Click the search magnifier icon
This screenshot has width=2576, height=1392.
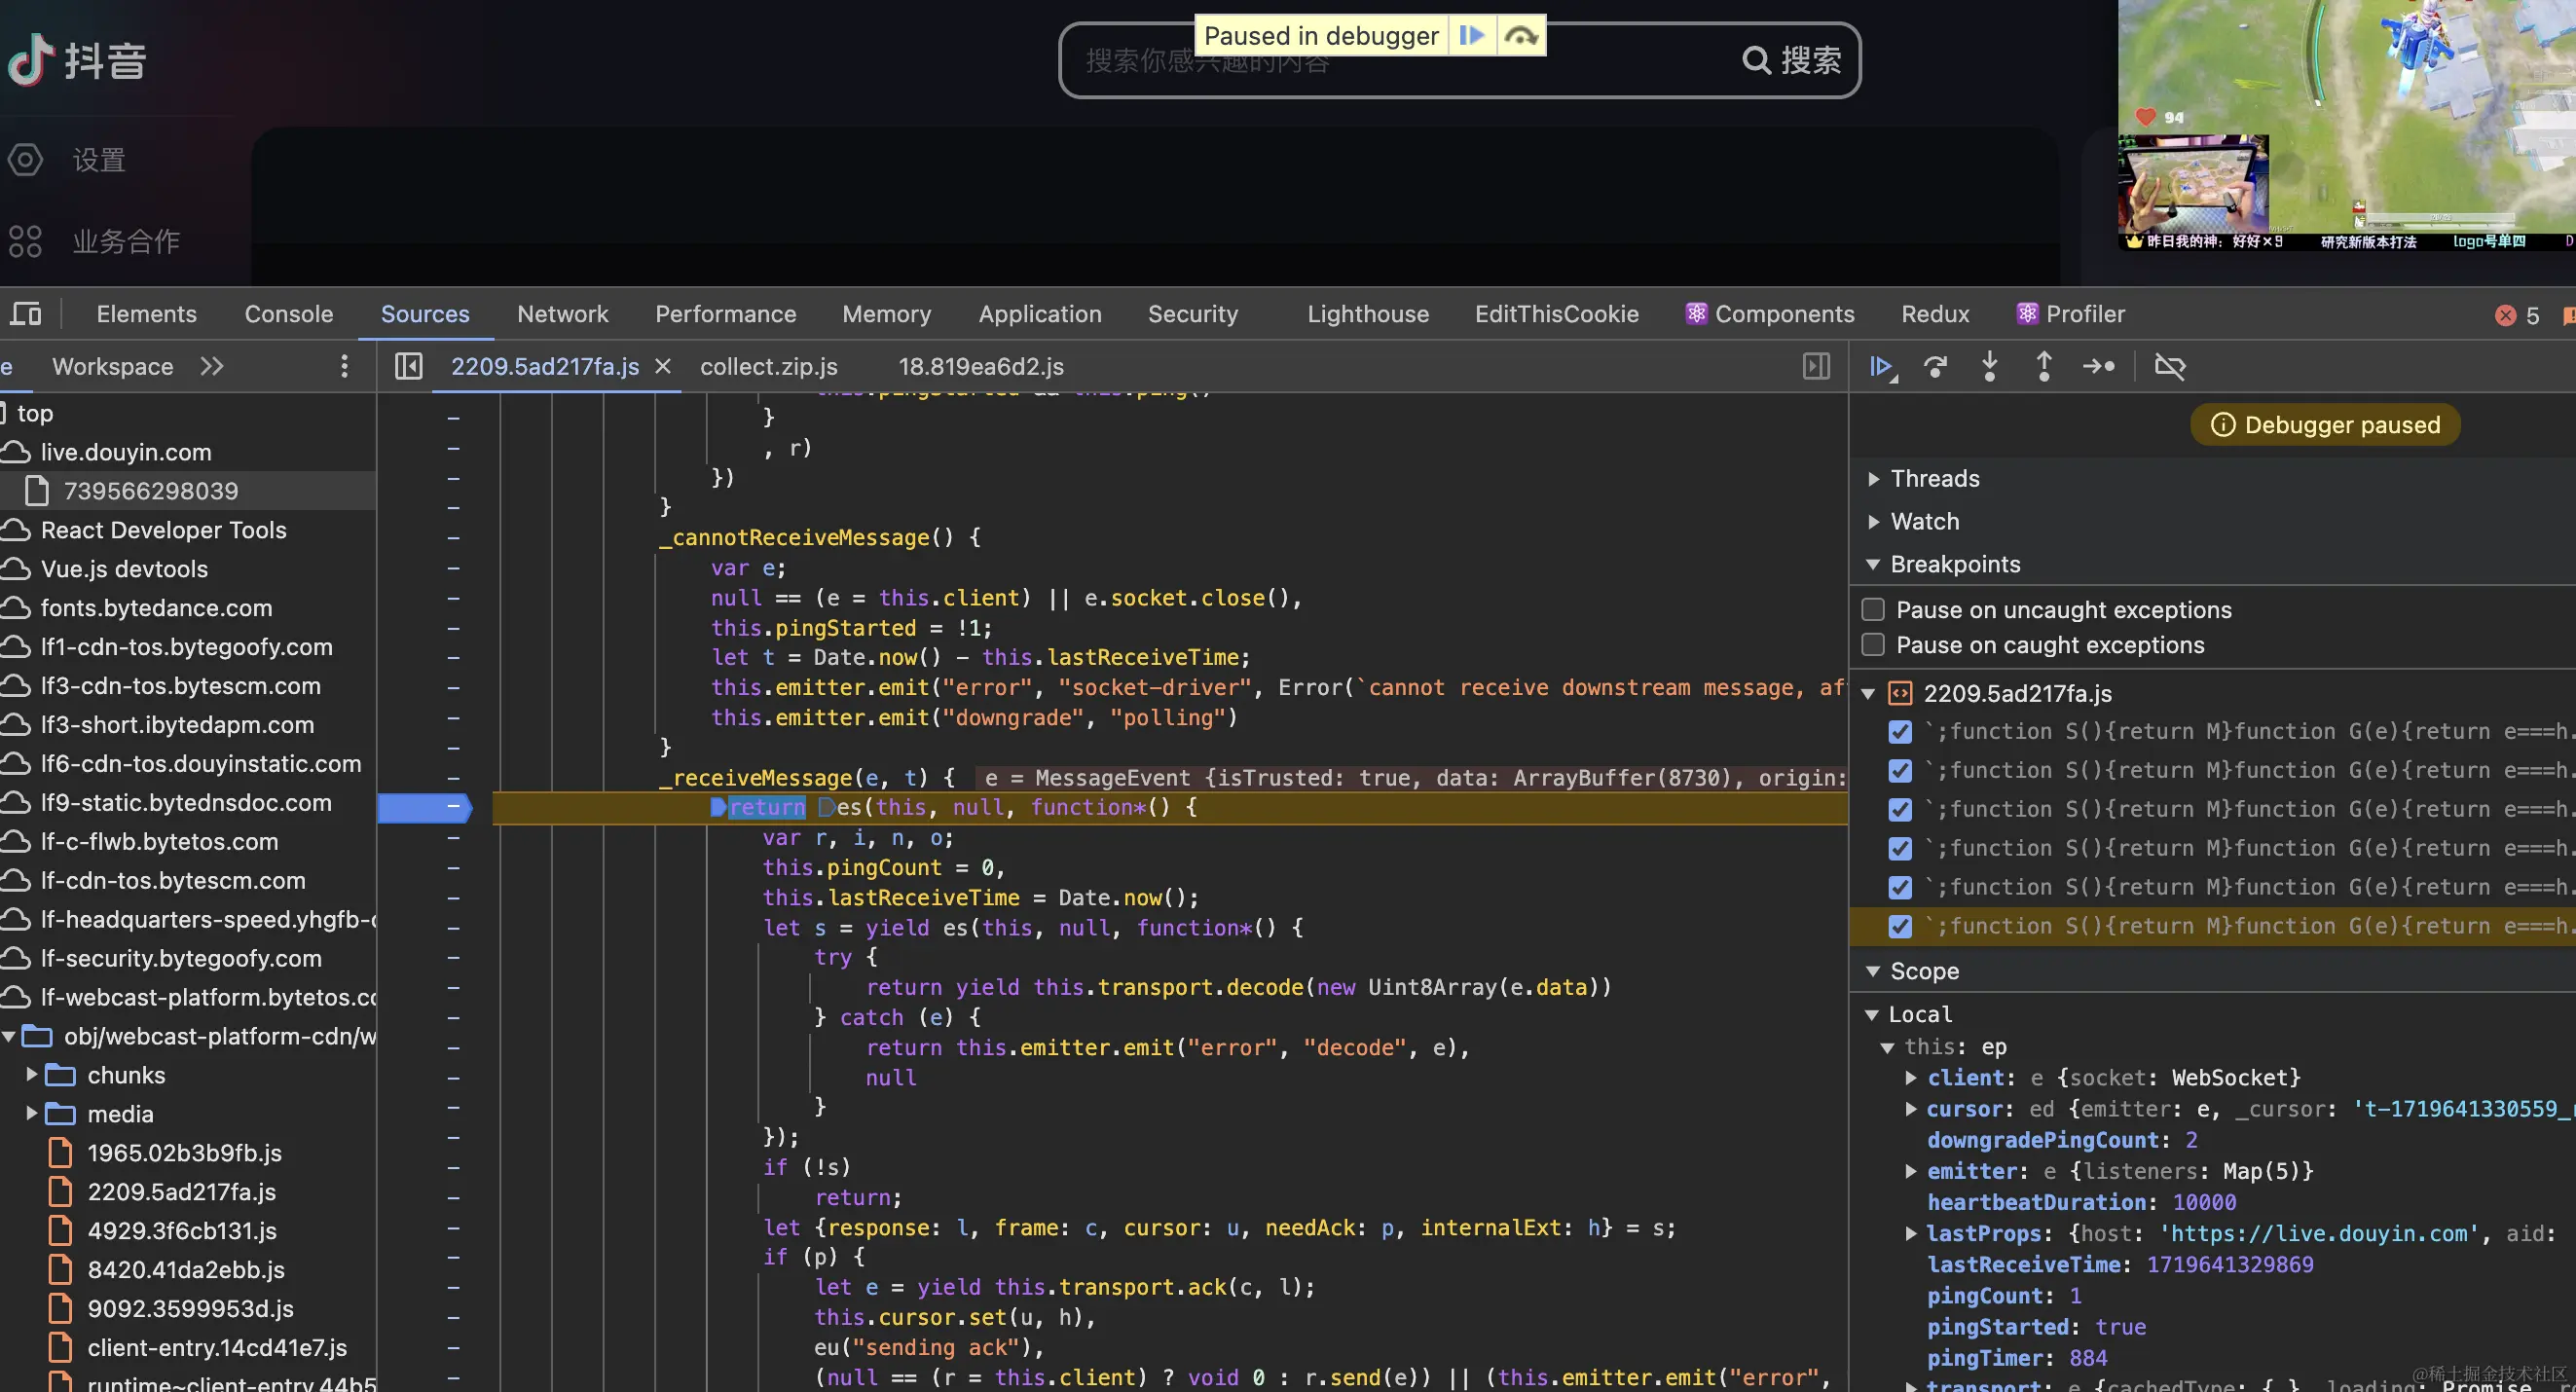click(x=1756, y=60)
